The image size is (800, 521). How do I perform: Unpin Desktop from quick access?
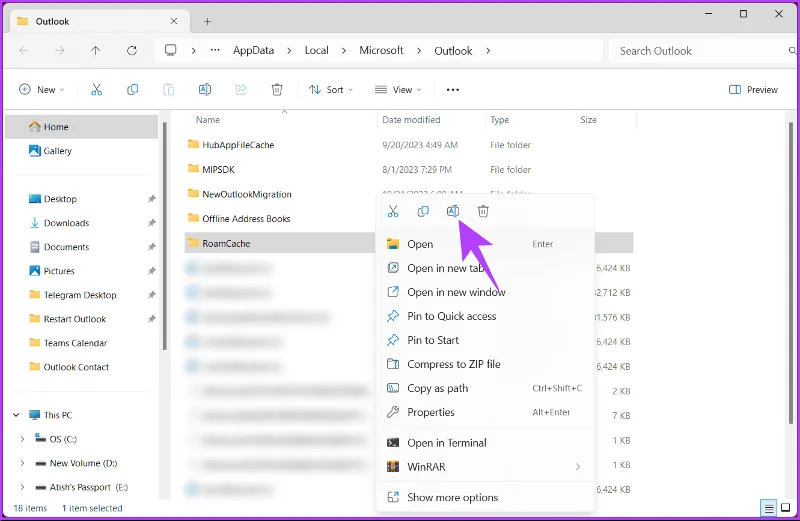tap(152, 199)
